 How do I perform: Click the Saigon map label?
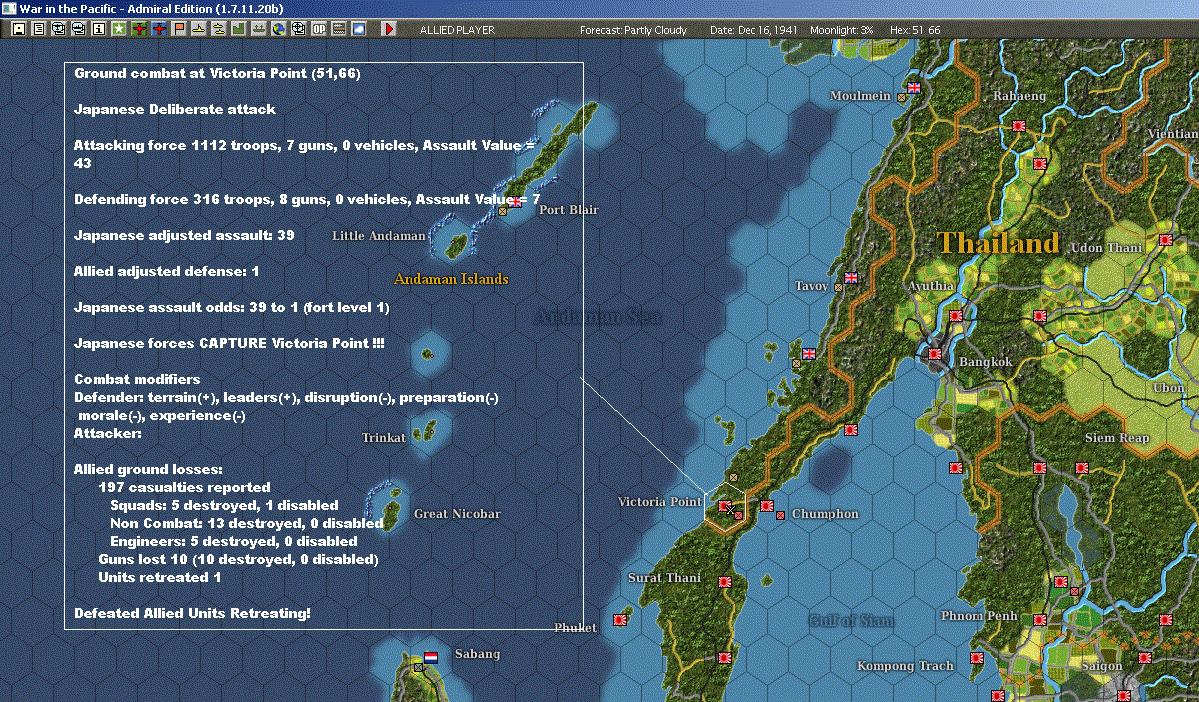pos(1102,666)
